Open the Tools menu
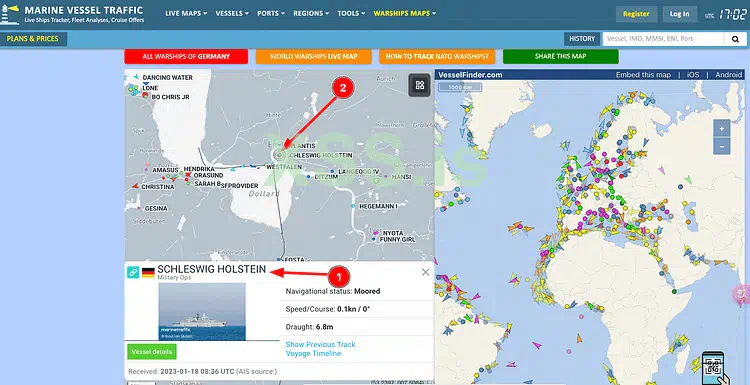 click(x=351, y=13)
